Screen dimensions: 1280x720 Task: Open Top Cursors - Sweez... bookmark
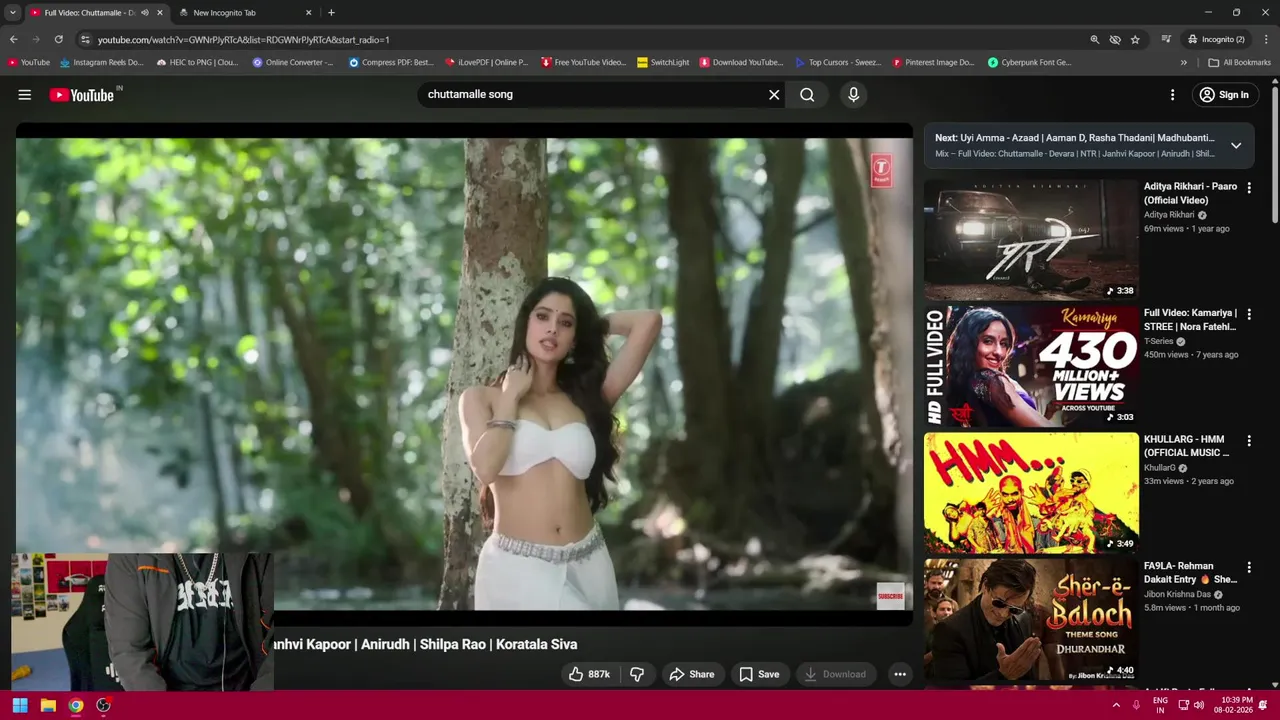click(838, 62)
